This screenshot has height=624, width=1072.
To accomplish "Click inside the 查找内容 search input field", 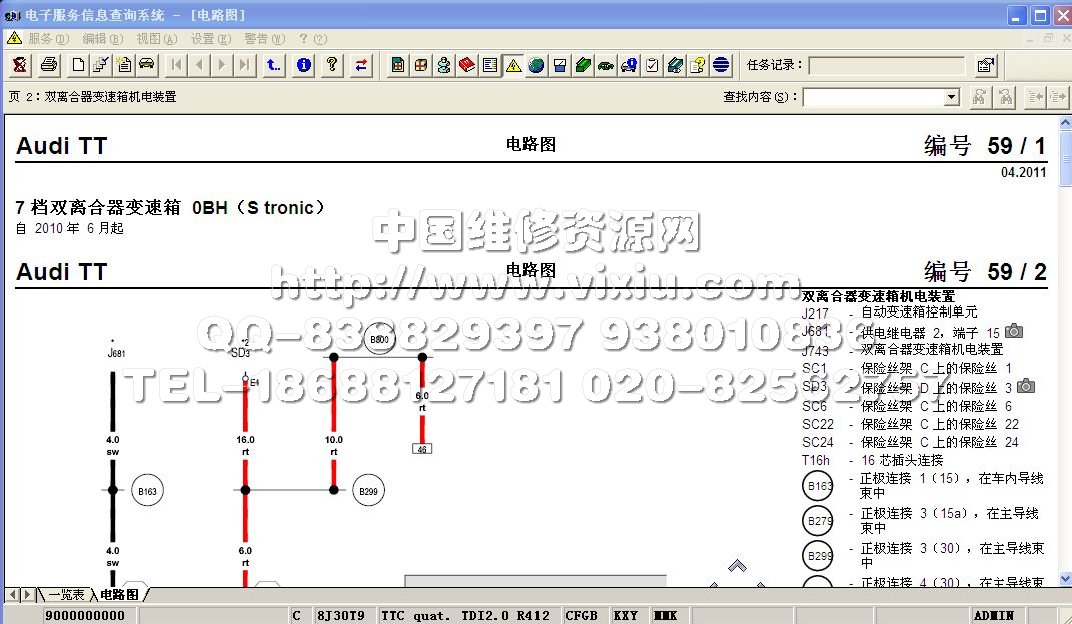I will click(872, 97).
